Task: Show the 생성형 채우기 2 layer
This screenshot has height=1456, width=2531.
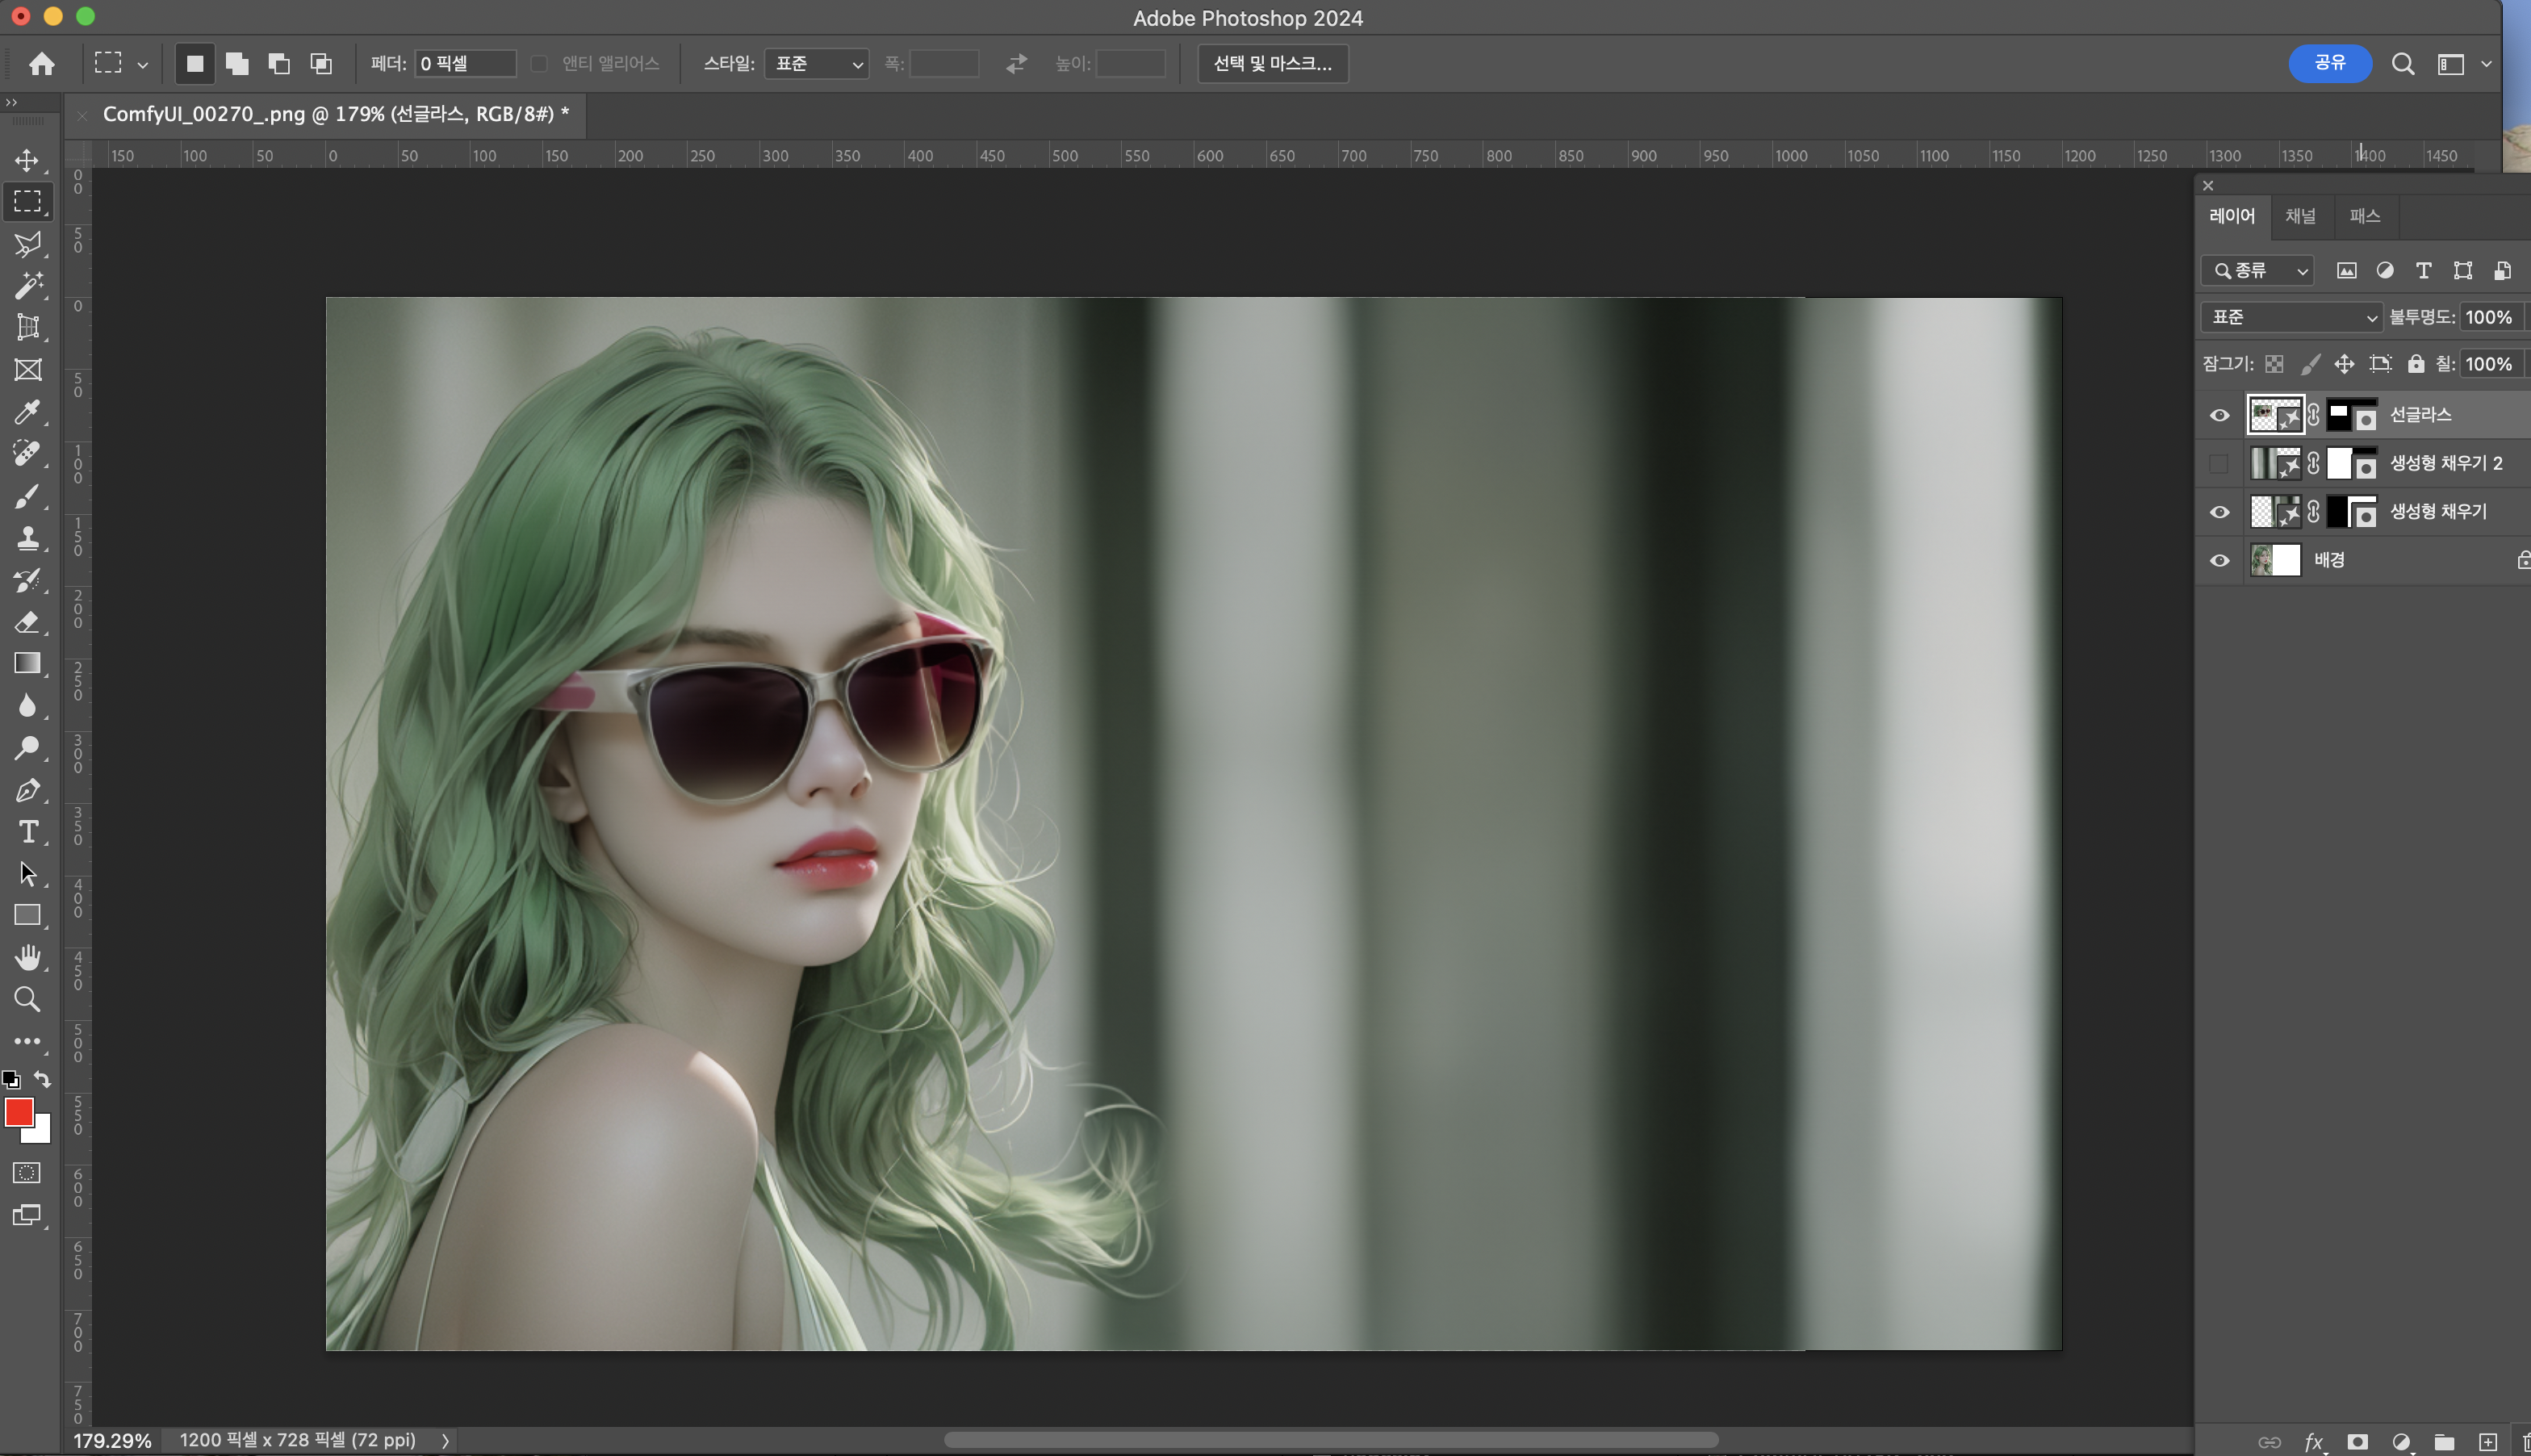Action: click(2219, 464)
